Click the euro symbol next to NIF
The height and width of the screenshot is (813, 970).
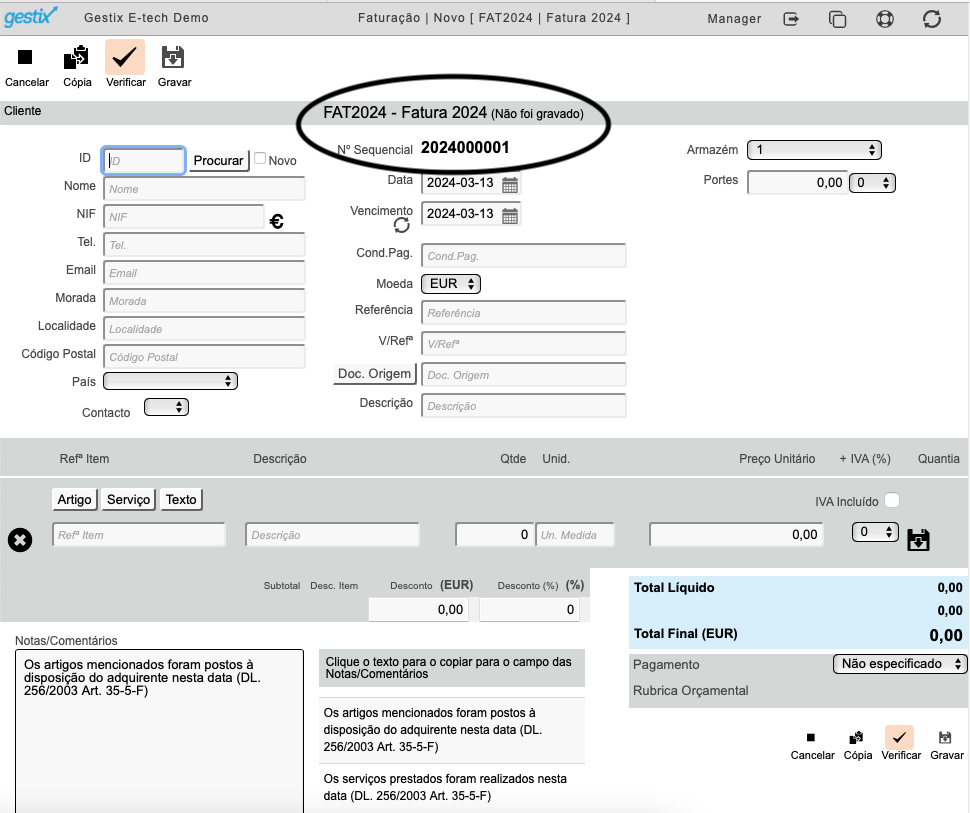click(277, 221)
